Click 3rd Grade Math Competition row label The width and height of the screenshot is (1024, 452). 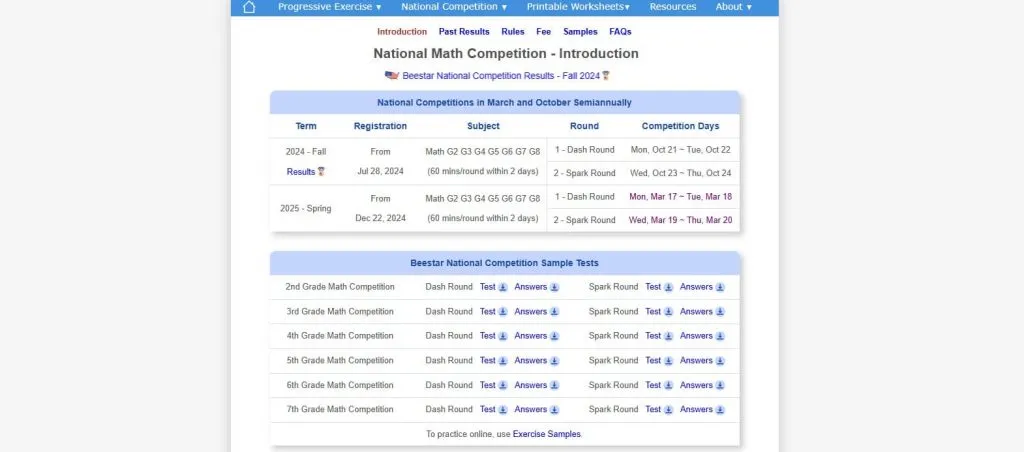[340, 312]
